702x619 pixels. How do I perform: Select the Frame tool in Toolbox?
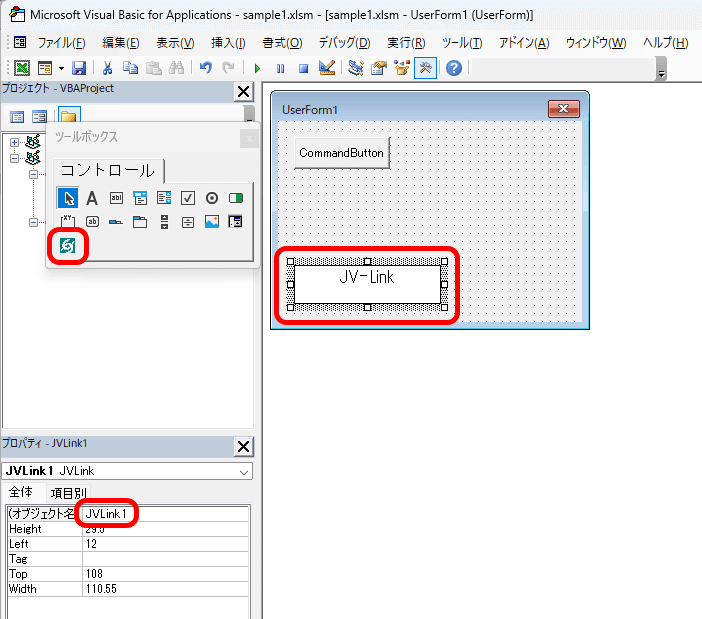coord(68,222)
